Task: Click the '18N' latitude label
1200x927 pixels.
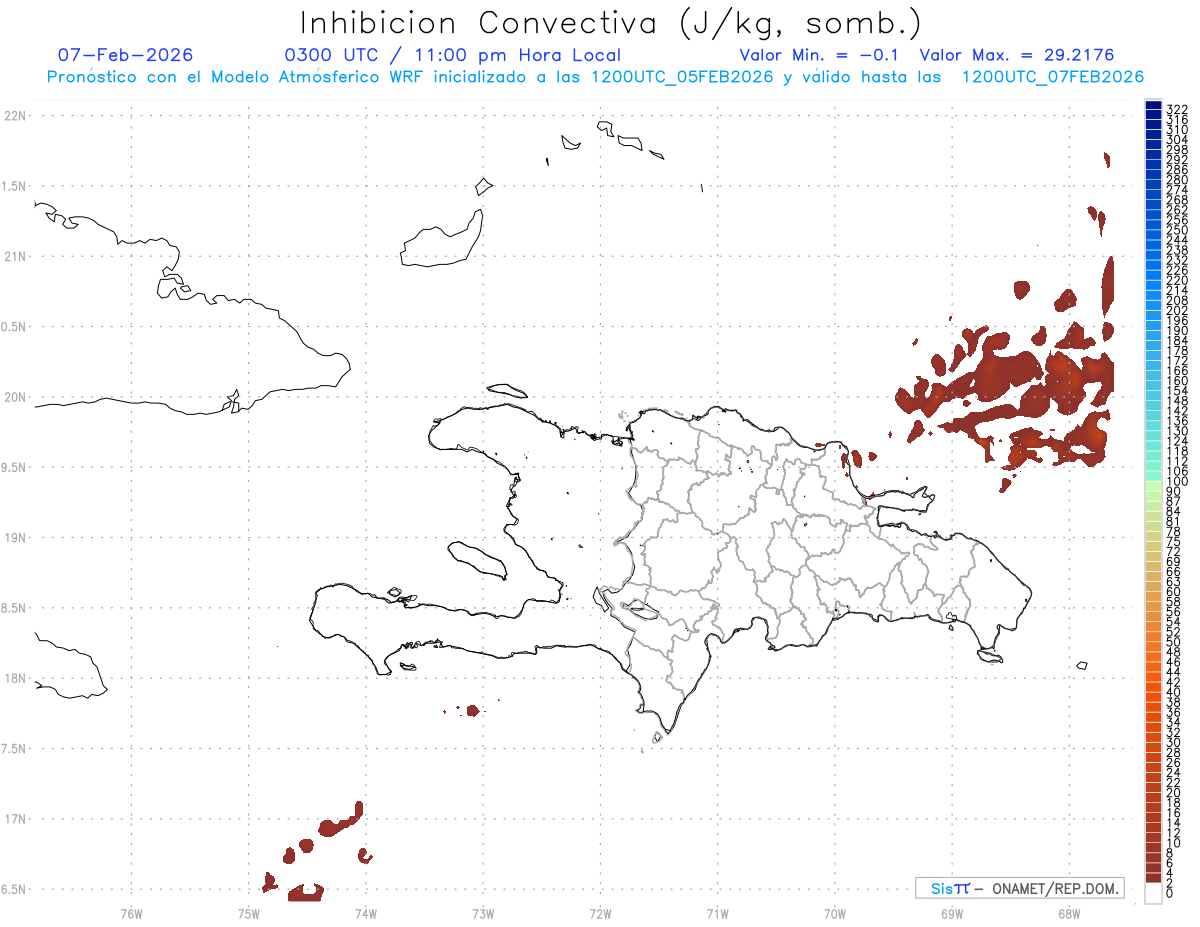Action: click(14, 678)
